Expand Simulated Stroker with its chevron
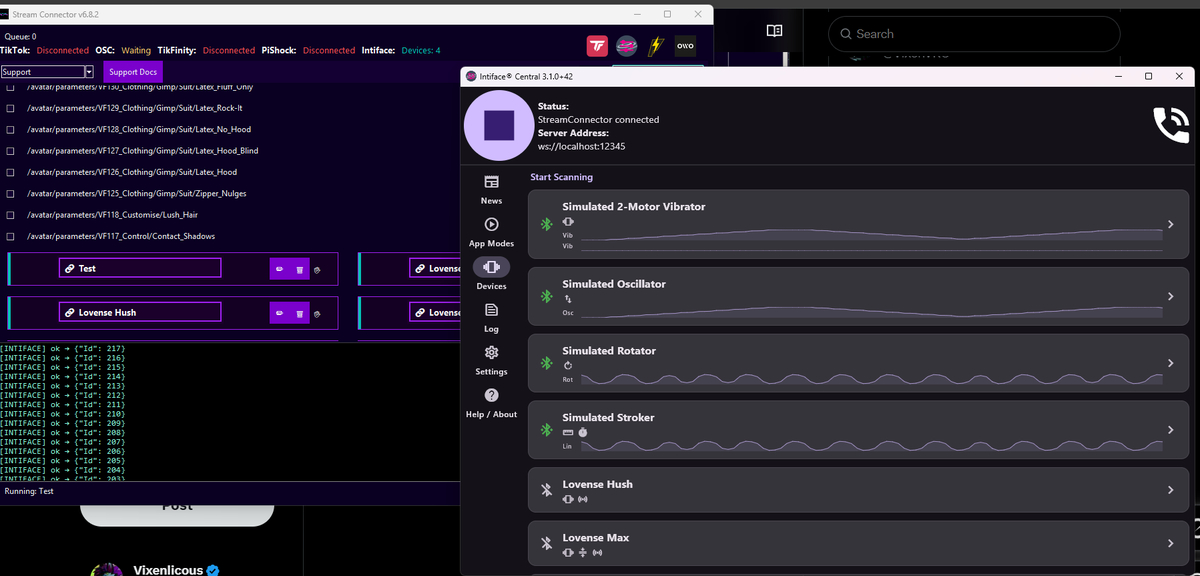The image size is (1200, 576). [1171, 430]
